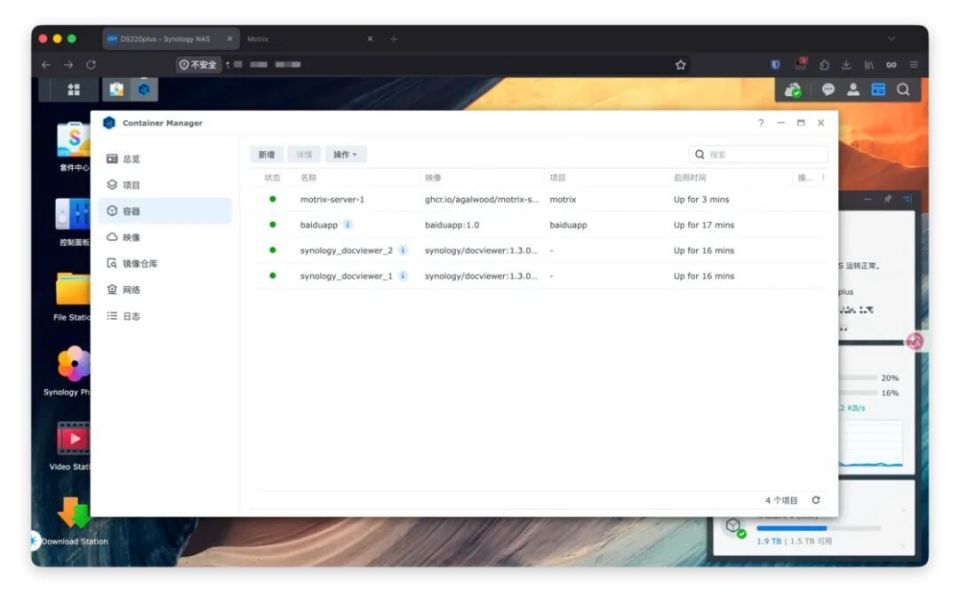
Task: Open the DSM search magnifier icon
Action: [903, 89]
